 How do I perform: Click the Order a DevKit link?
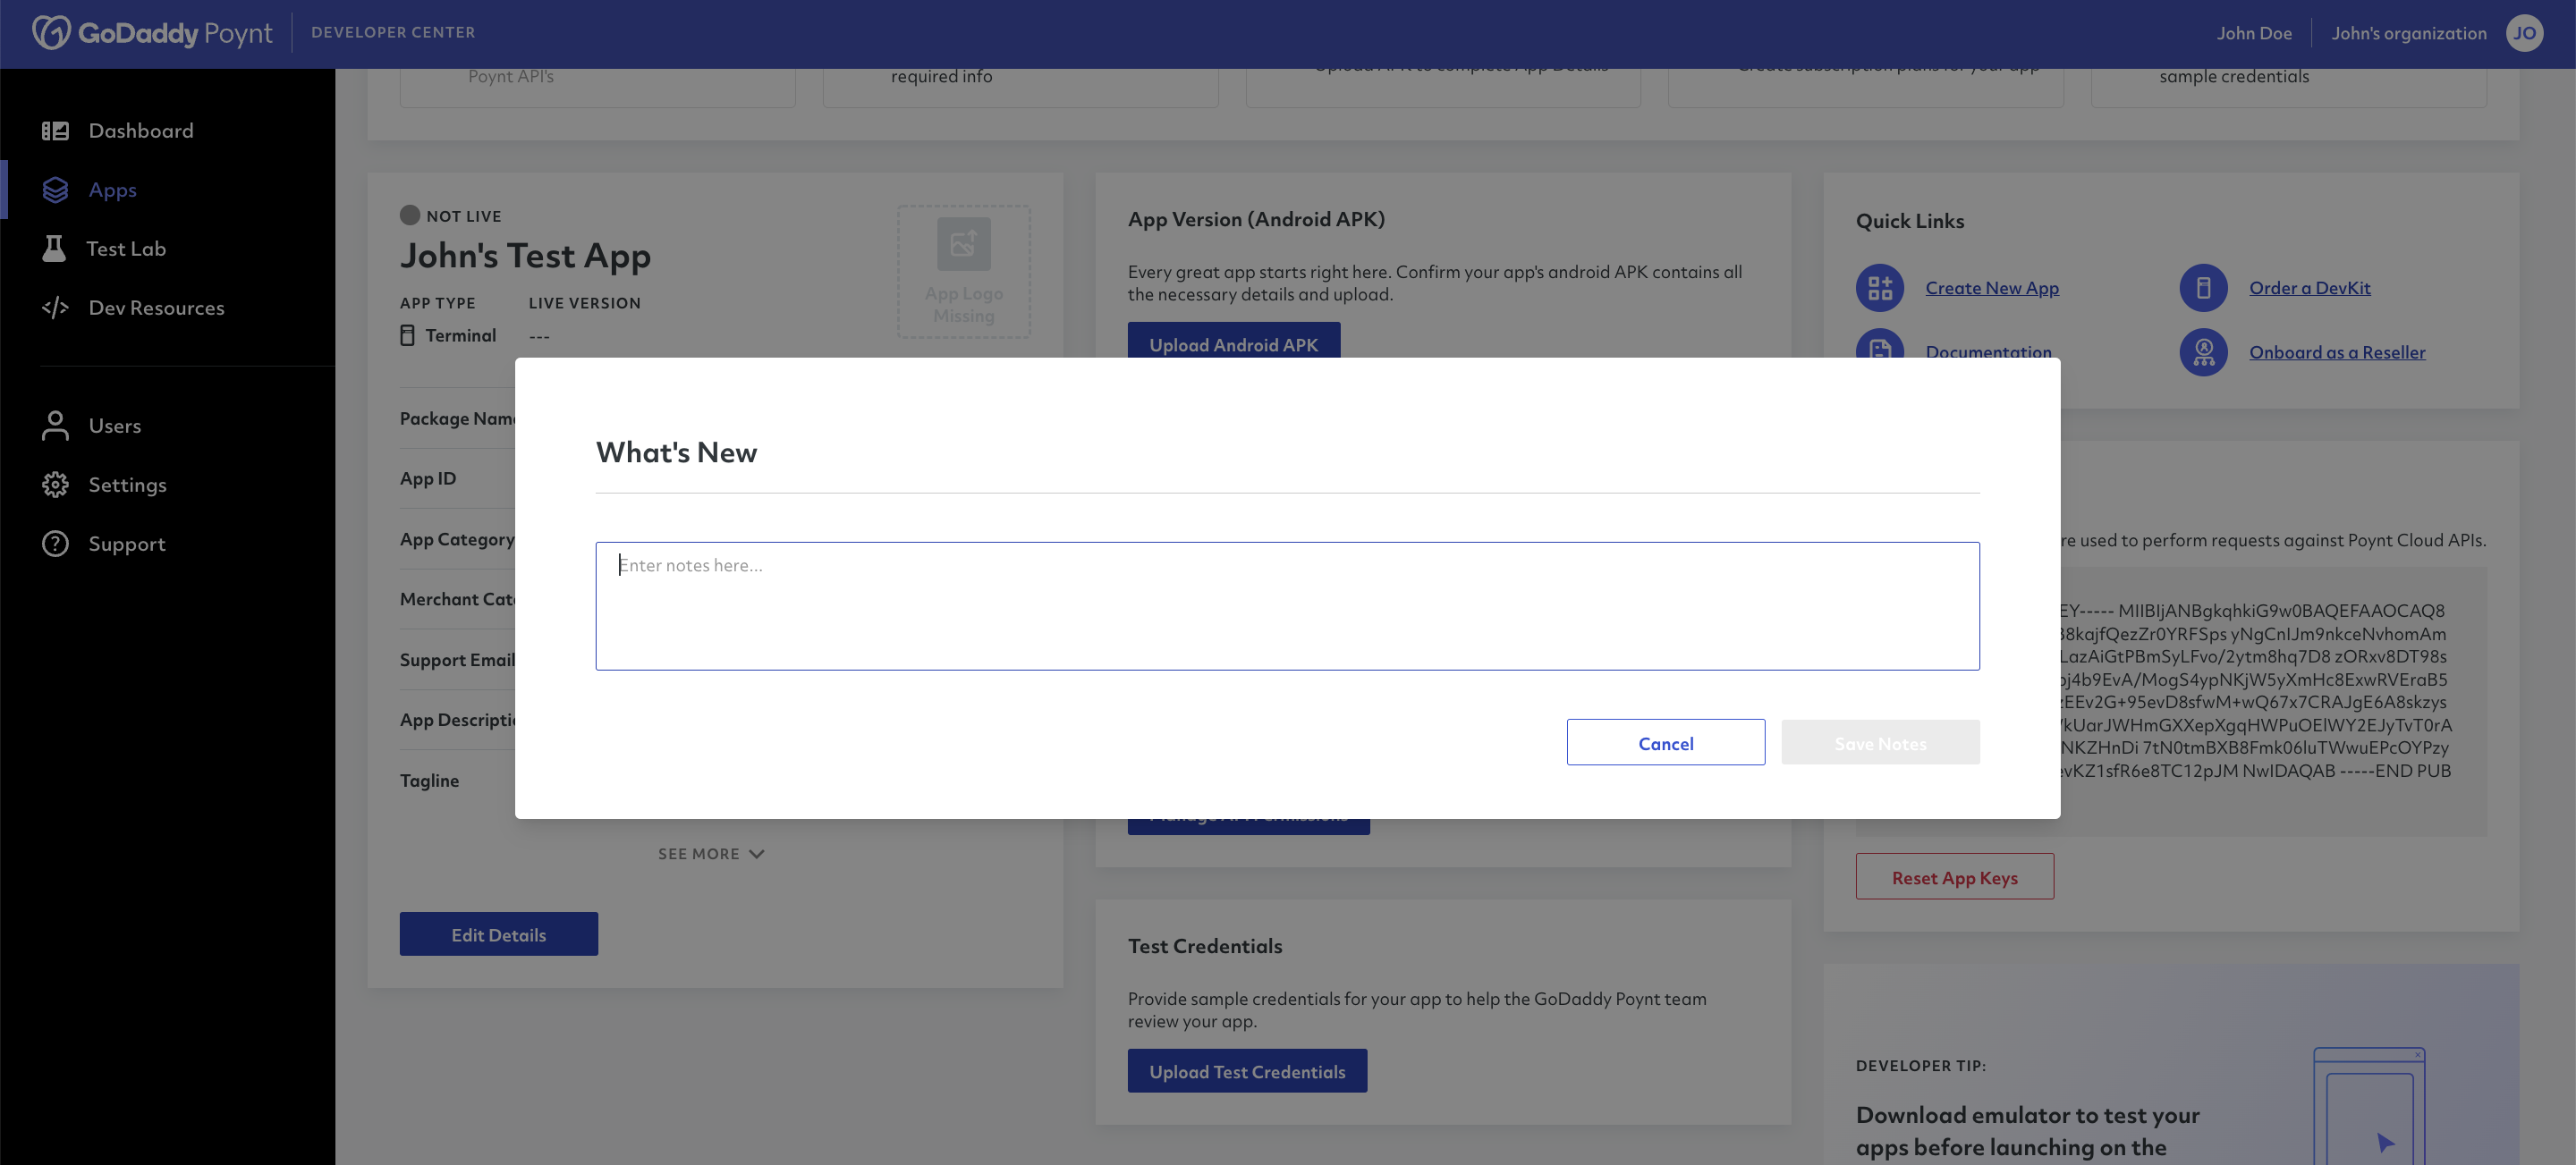point(2311,288)
